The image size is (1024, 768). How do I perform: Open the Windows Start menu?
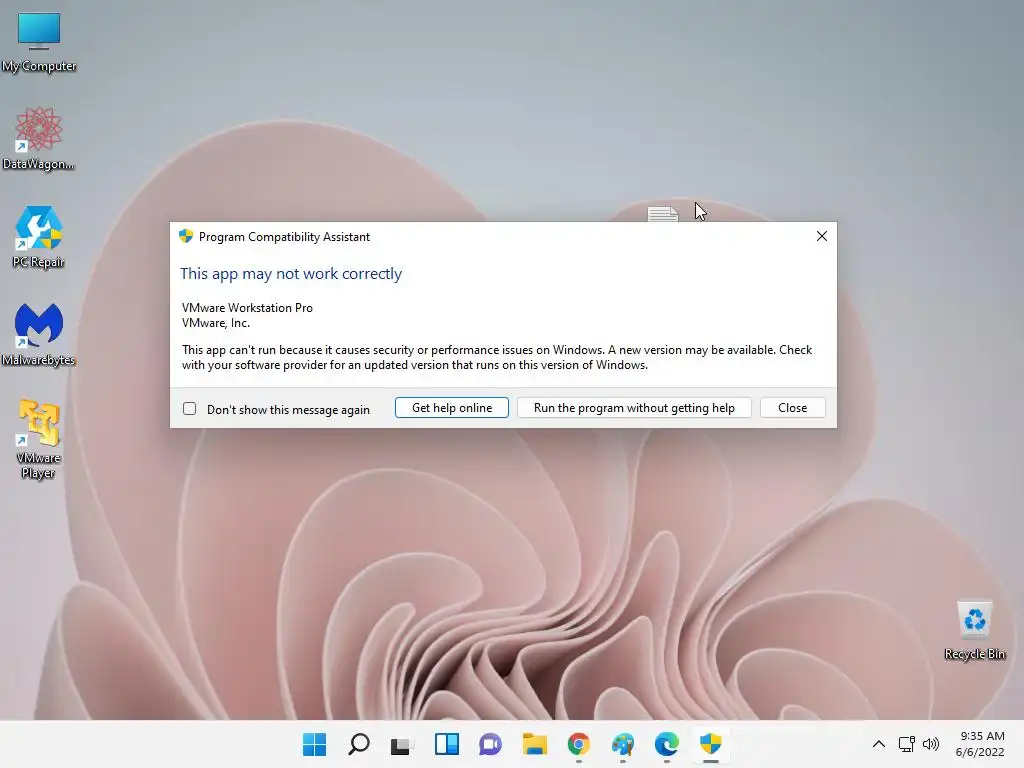(x=315, y=744)
